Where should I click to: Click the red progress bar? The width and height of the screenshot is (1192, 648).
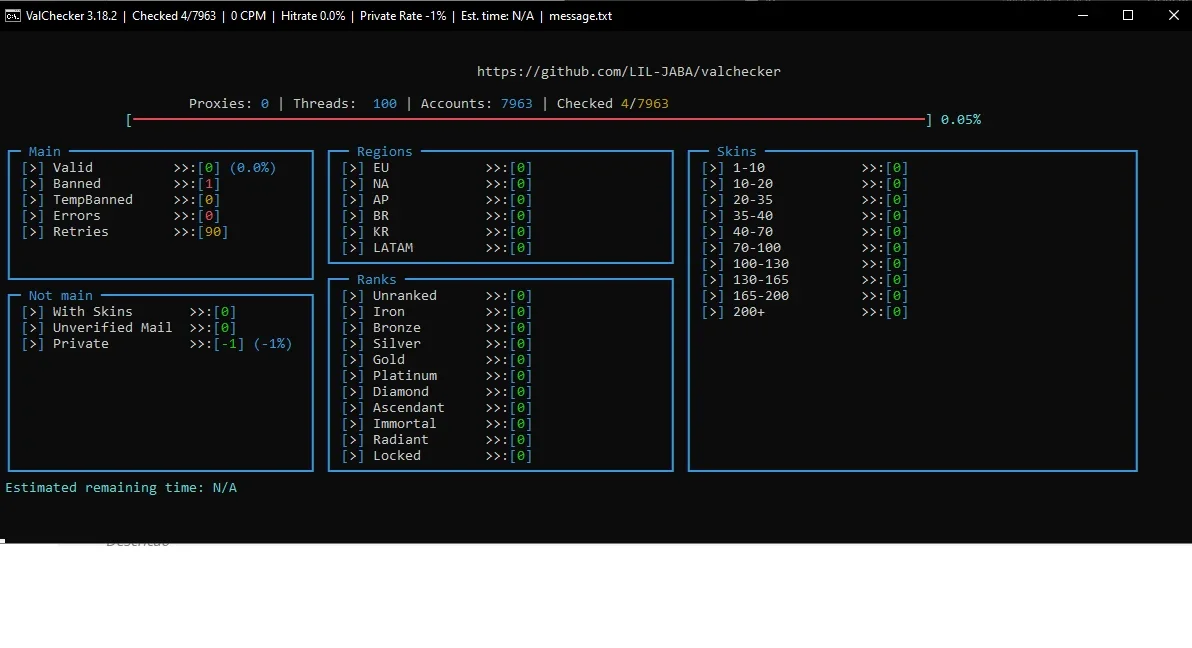tap(529, 119)
